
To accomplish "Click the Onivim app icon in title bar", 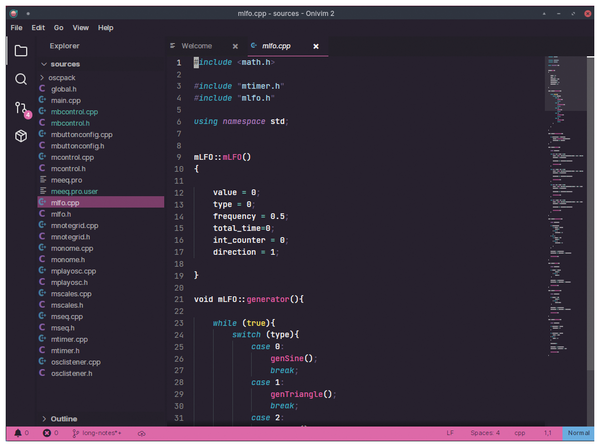I will pos(14,13).
